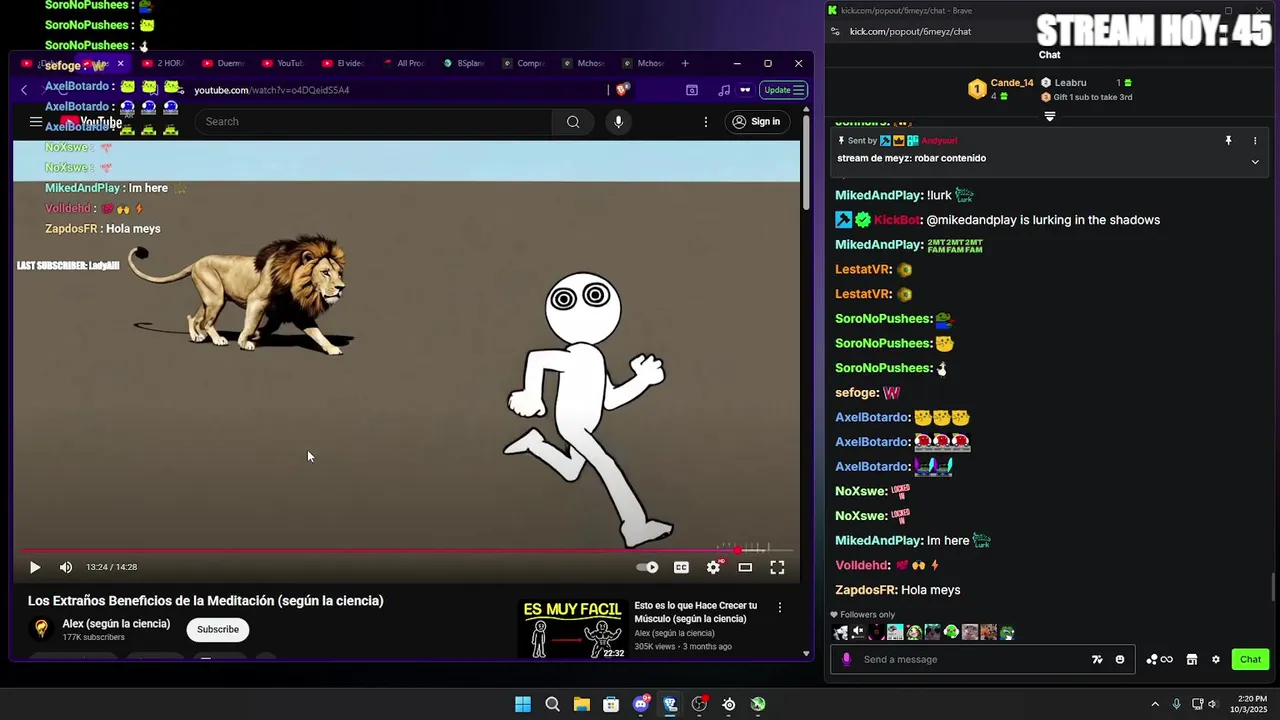Open the Brave wallet icon in toolbar
Viewport: 1280px width, 720px height.
pyautogui.click(x=692, y=90)
